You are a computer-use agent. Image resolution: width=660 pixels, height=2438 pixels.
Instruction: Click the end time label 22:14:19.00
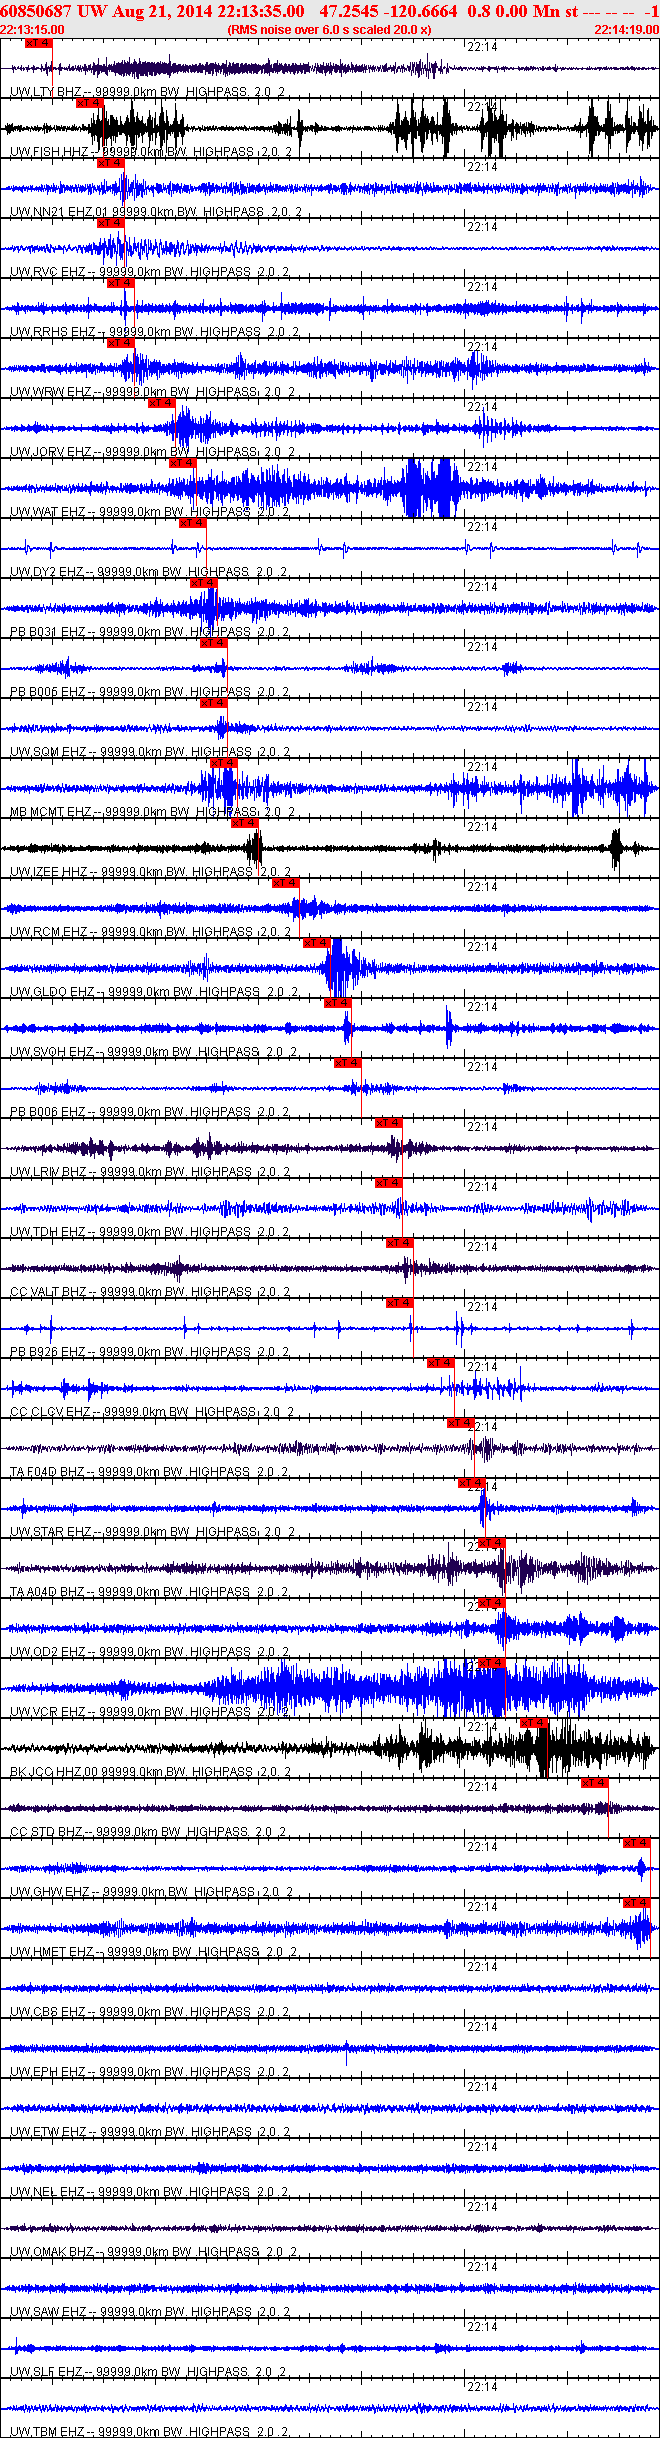(x=627, y=30)
